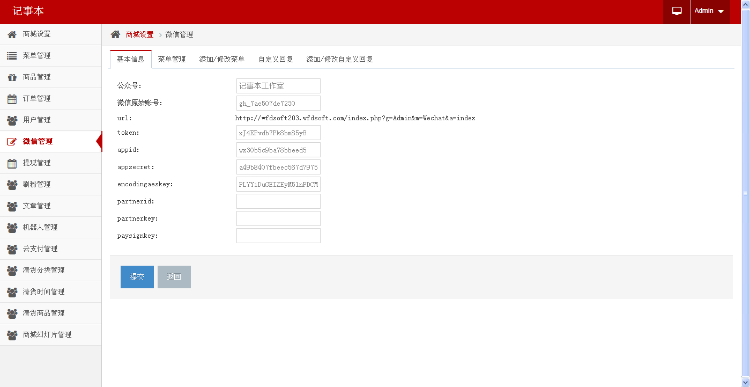Focus the appid input field

tap(278, 150)
